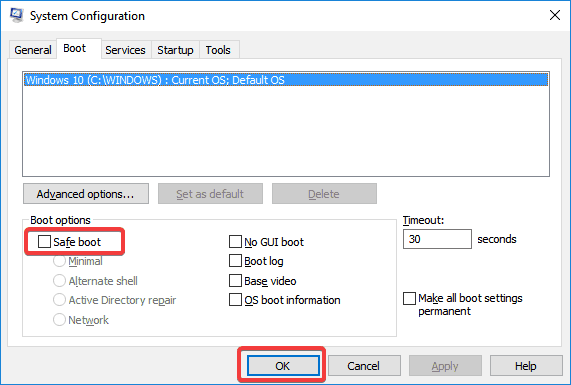Select the Windows 10 boot entry

286,80
